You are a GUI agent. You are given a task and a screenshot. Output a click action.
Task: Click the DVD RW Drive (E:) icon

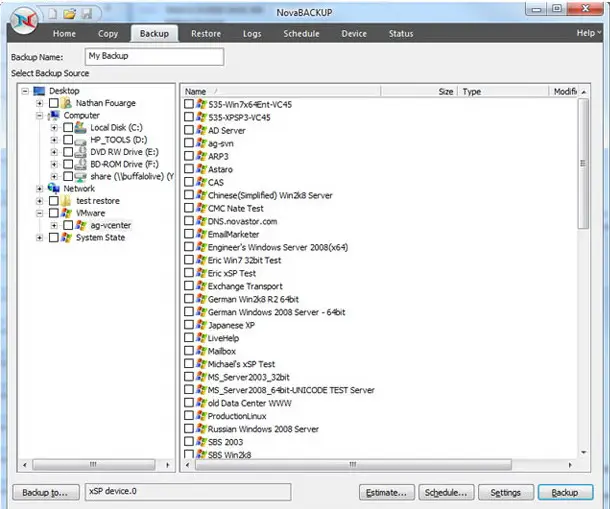tap(81, 152)
